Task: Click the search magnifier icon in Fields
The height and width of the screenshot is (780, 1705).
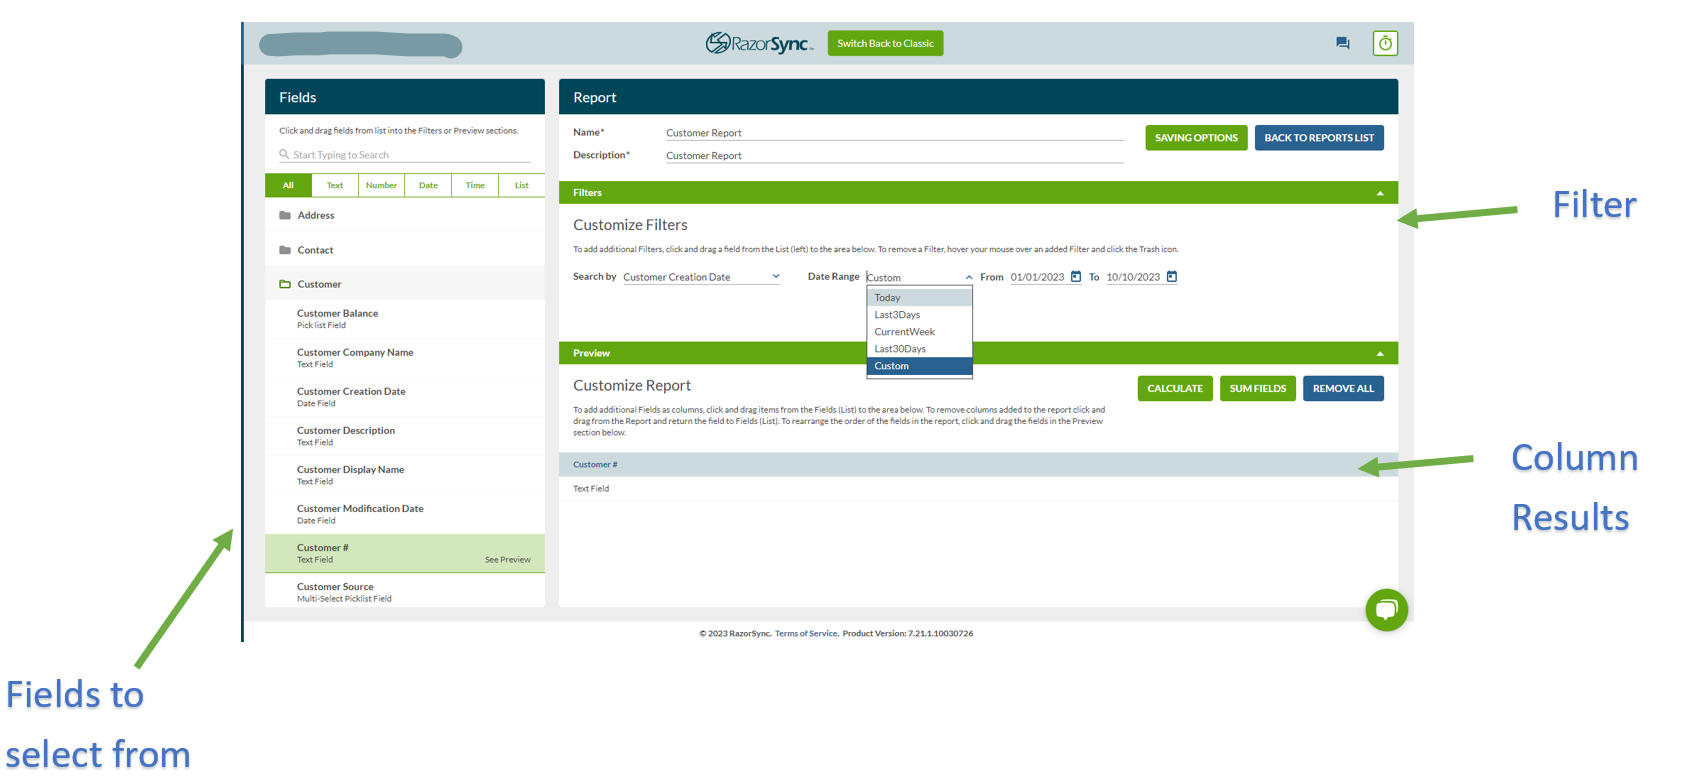Action: point(284,154)
